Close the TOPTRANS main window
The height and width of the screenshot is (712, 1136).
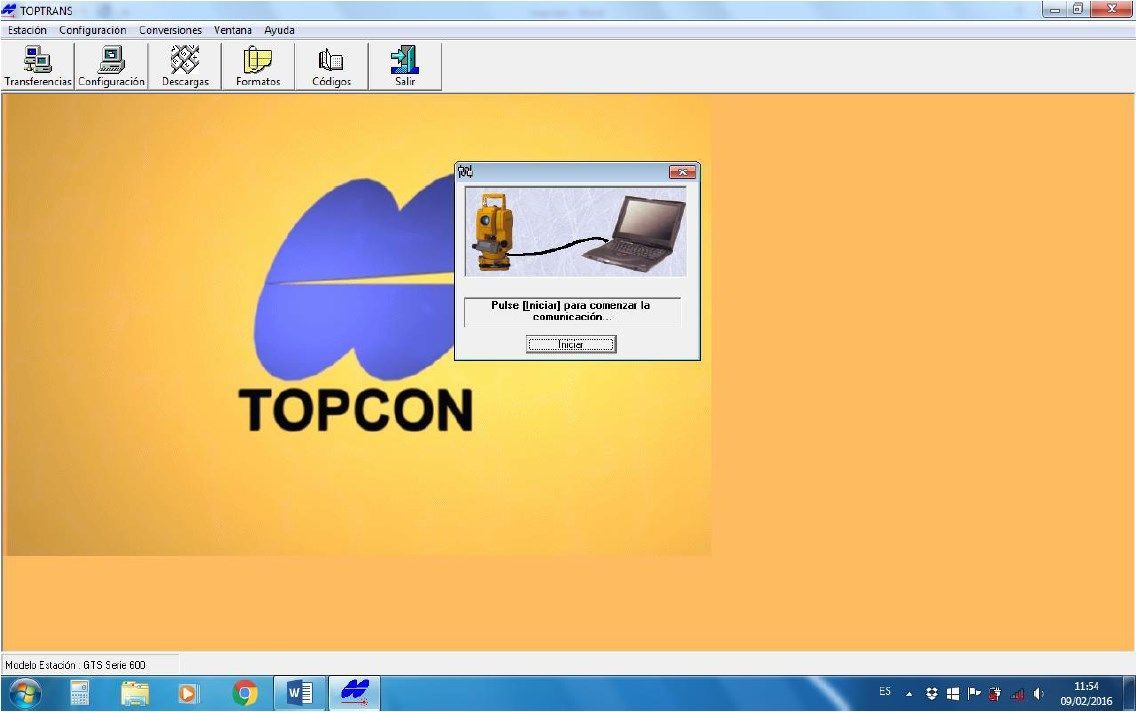click(x=1111, y=9)
